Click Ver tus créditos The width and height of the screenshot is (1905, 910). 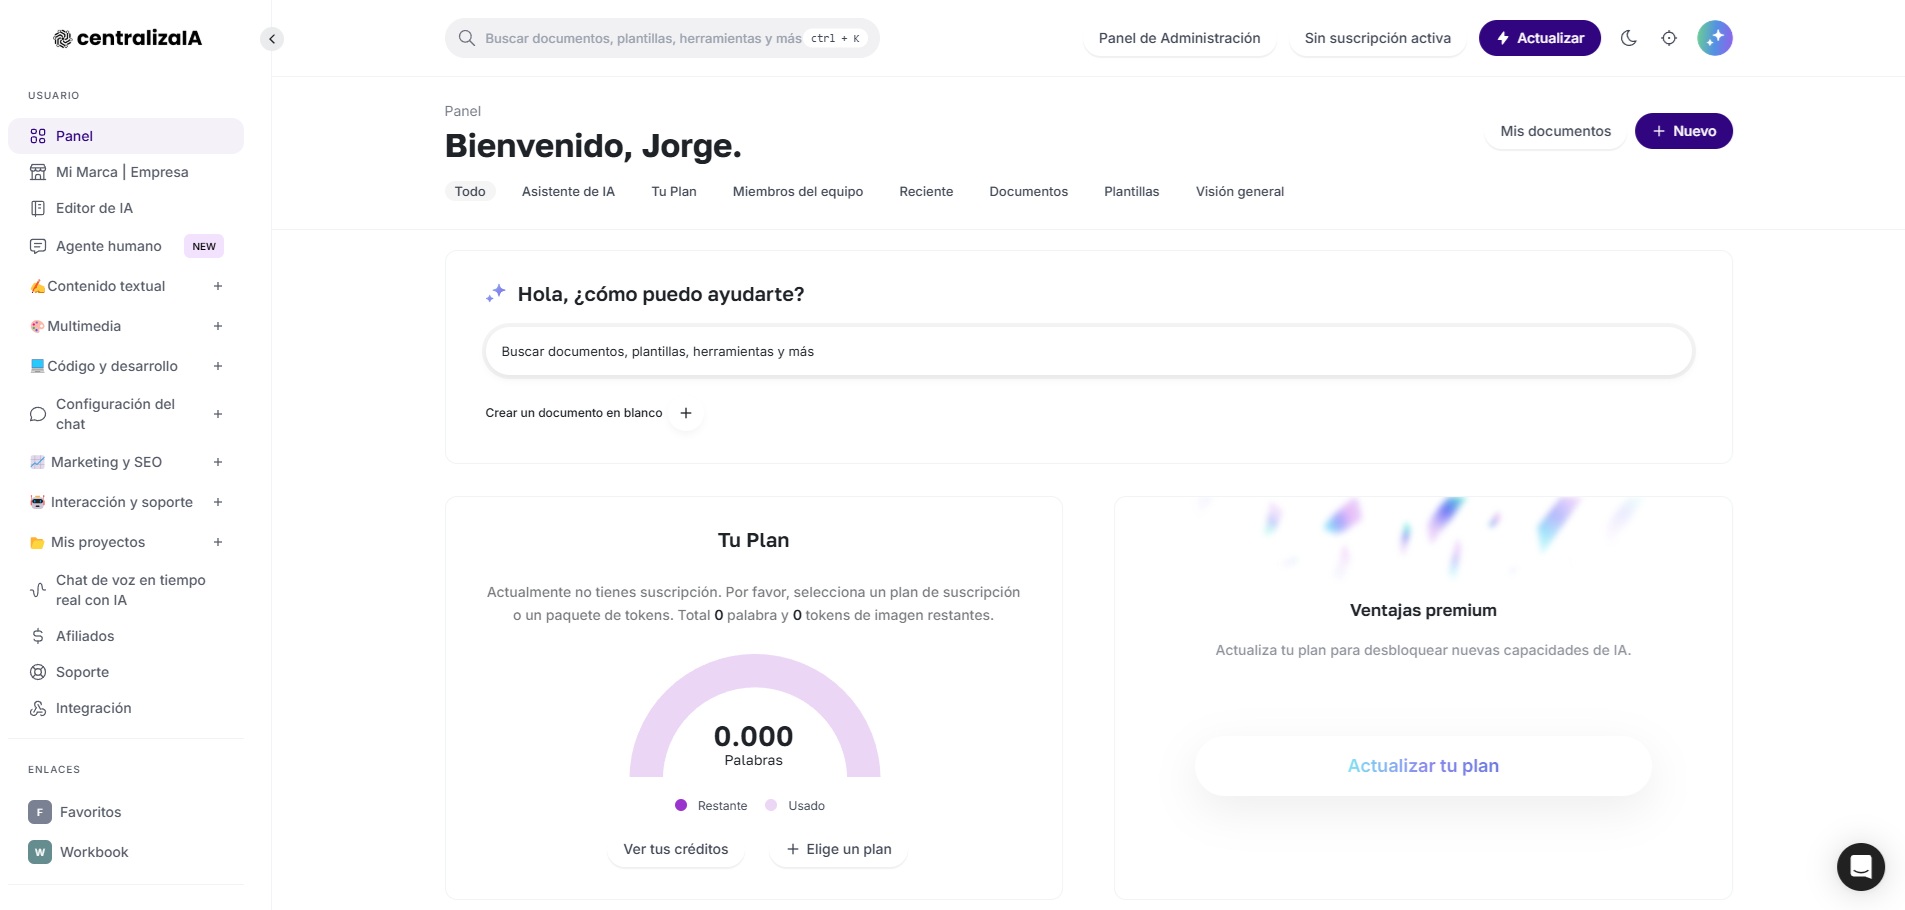click(676, 849)
